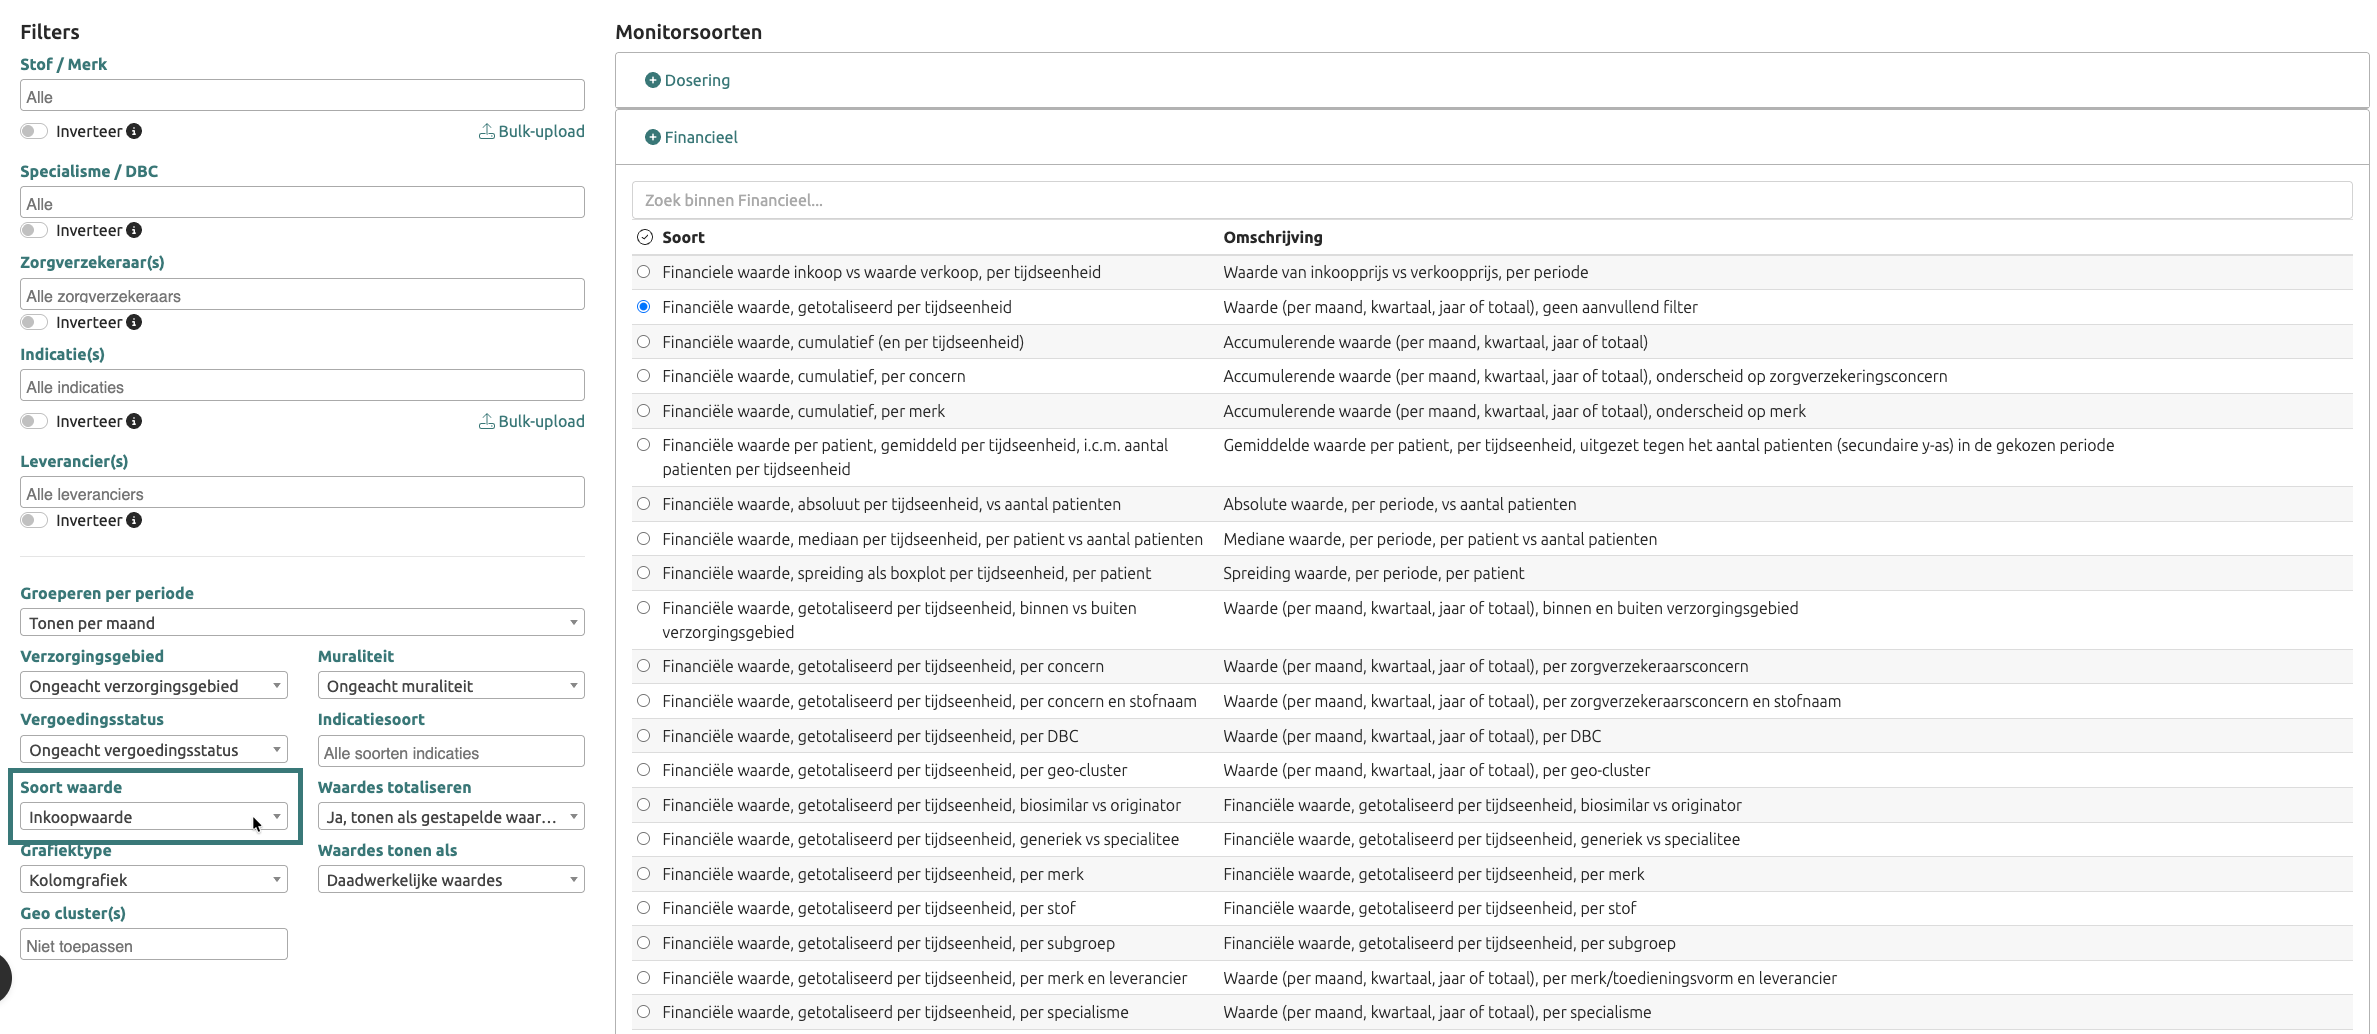Open the Waardes tonen als dropdown
Image resolution: width=2377 pixels, height=1034 pixels.
[x=451, y=879]
